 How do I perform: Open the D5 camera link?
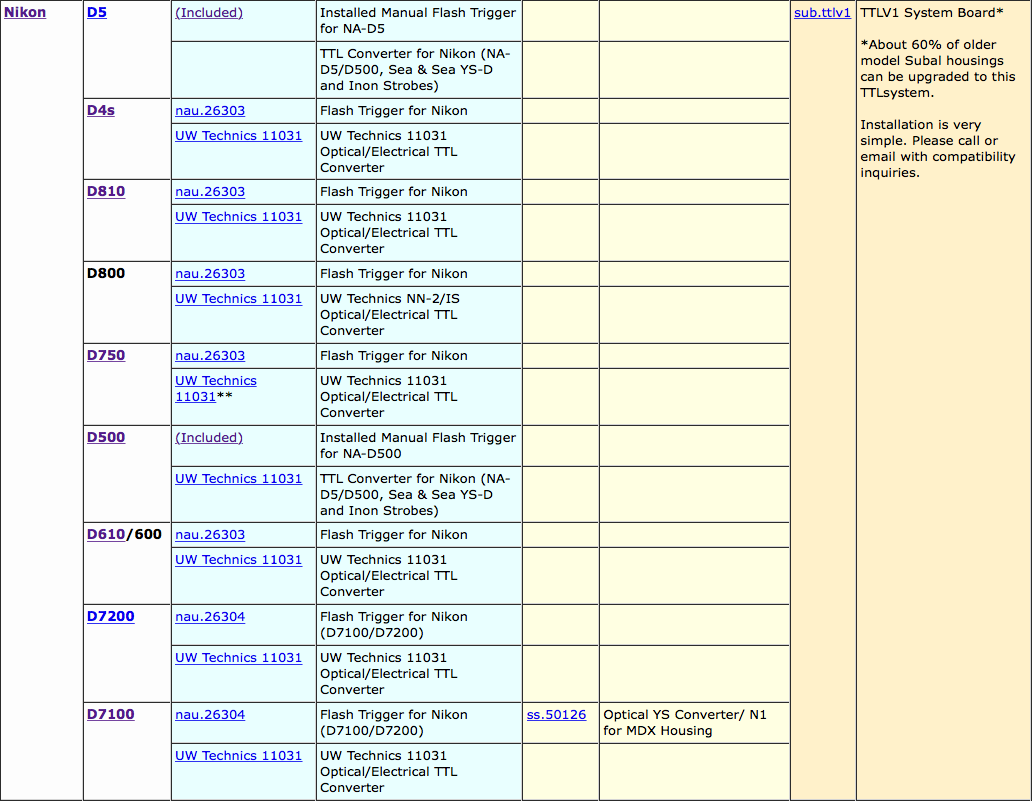[97, 13]
